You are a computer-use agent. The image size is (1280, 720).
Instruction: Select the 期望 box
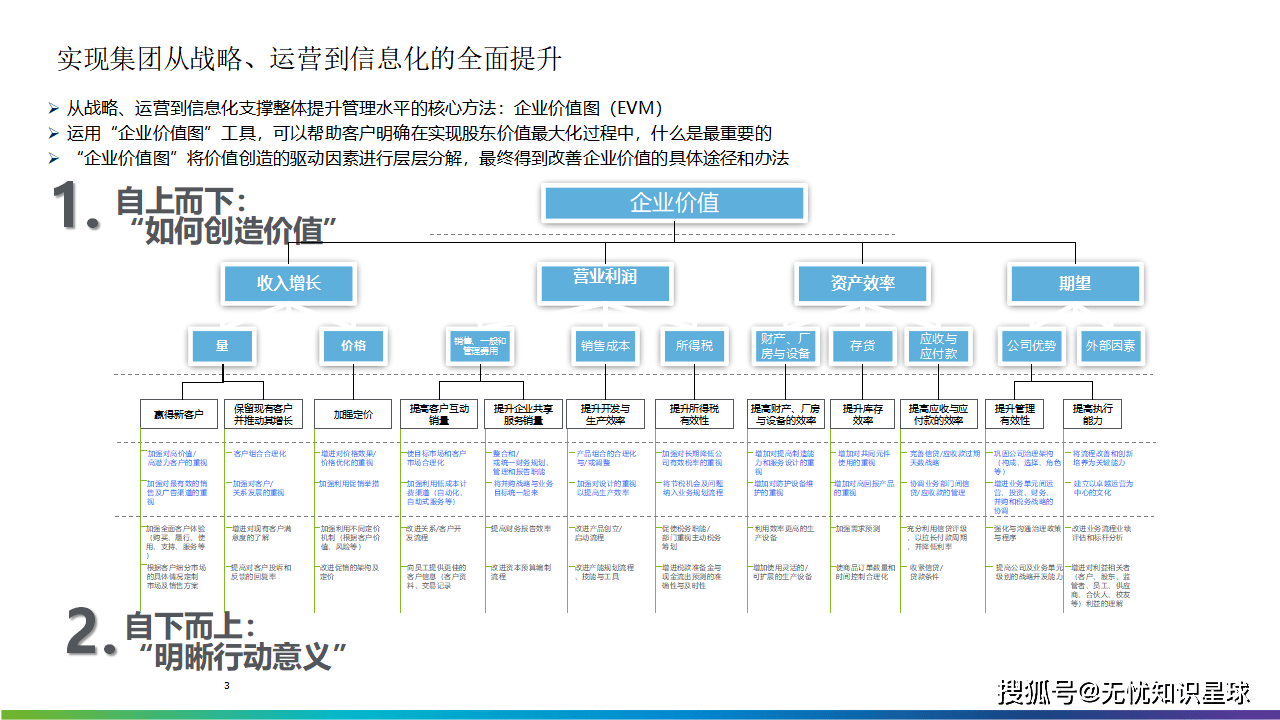point(1075,284)
